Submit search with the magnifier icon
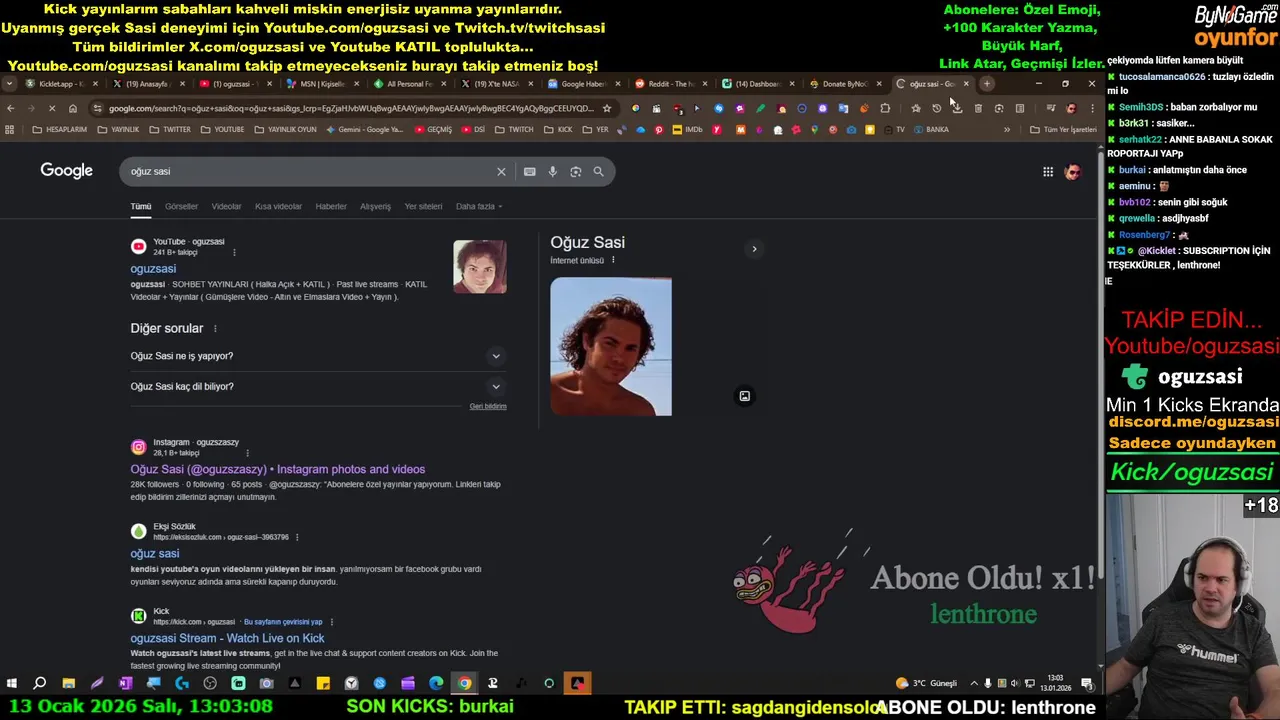1280x720 pixels. click(x=598, y=171)
